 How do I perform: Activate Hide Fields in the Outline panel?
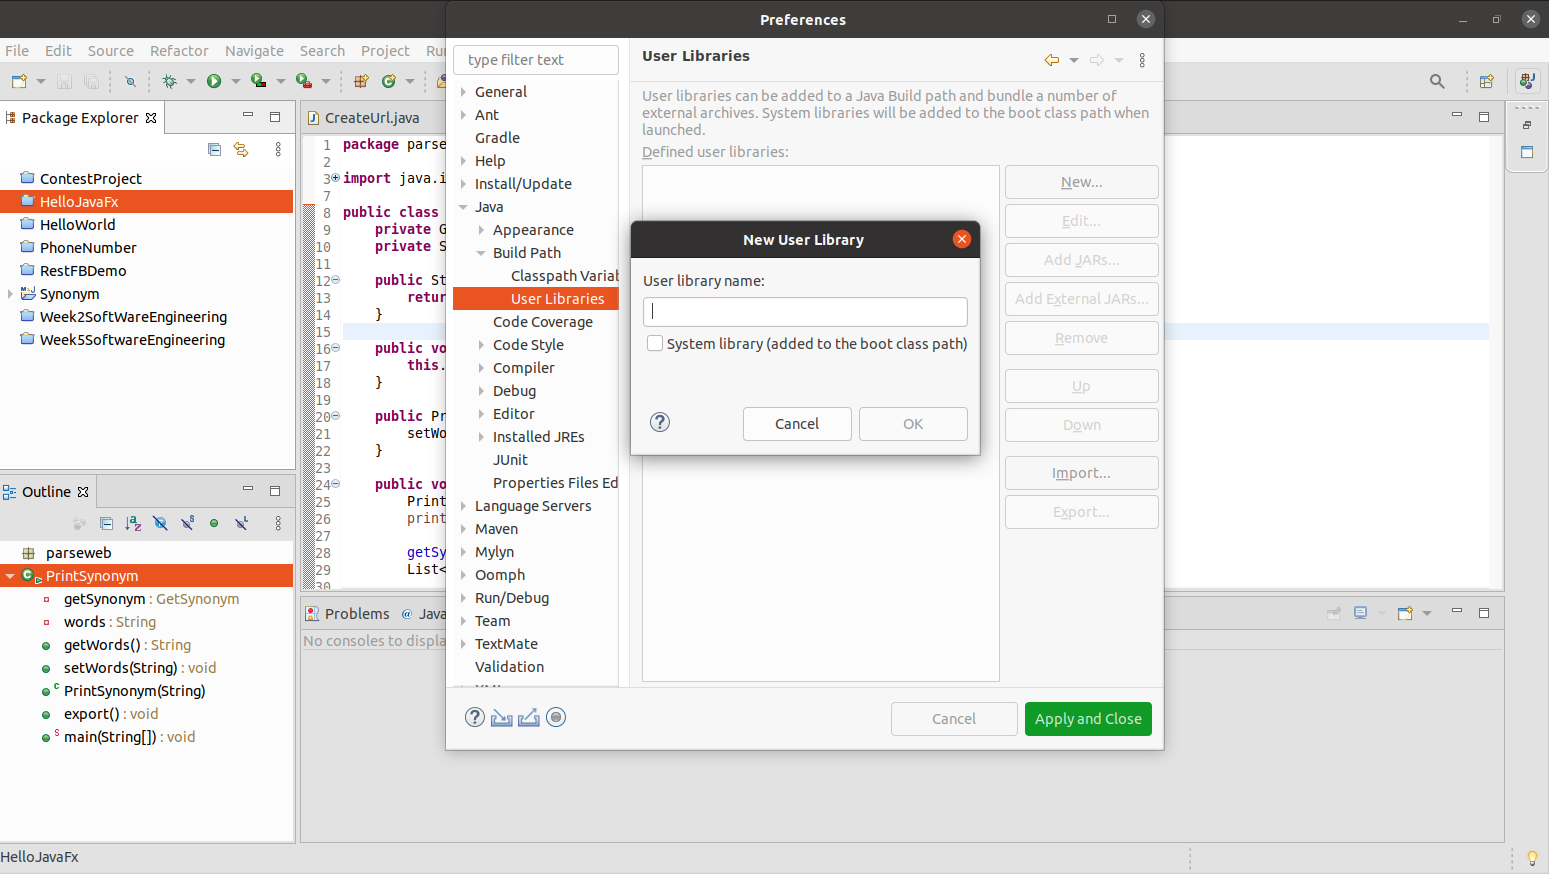(160, 524)
